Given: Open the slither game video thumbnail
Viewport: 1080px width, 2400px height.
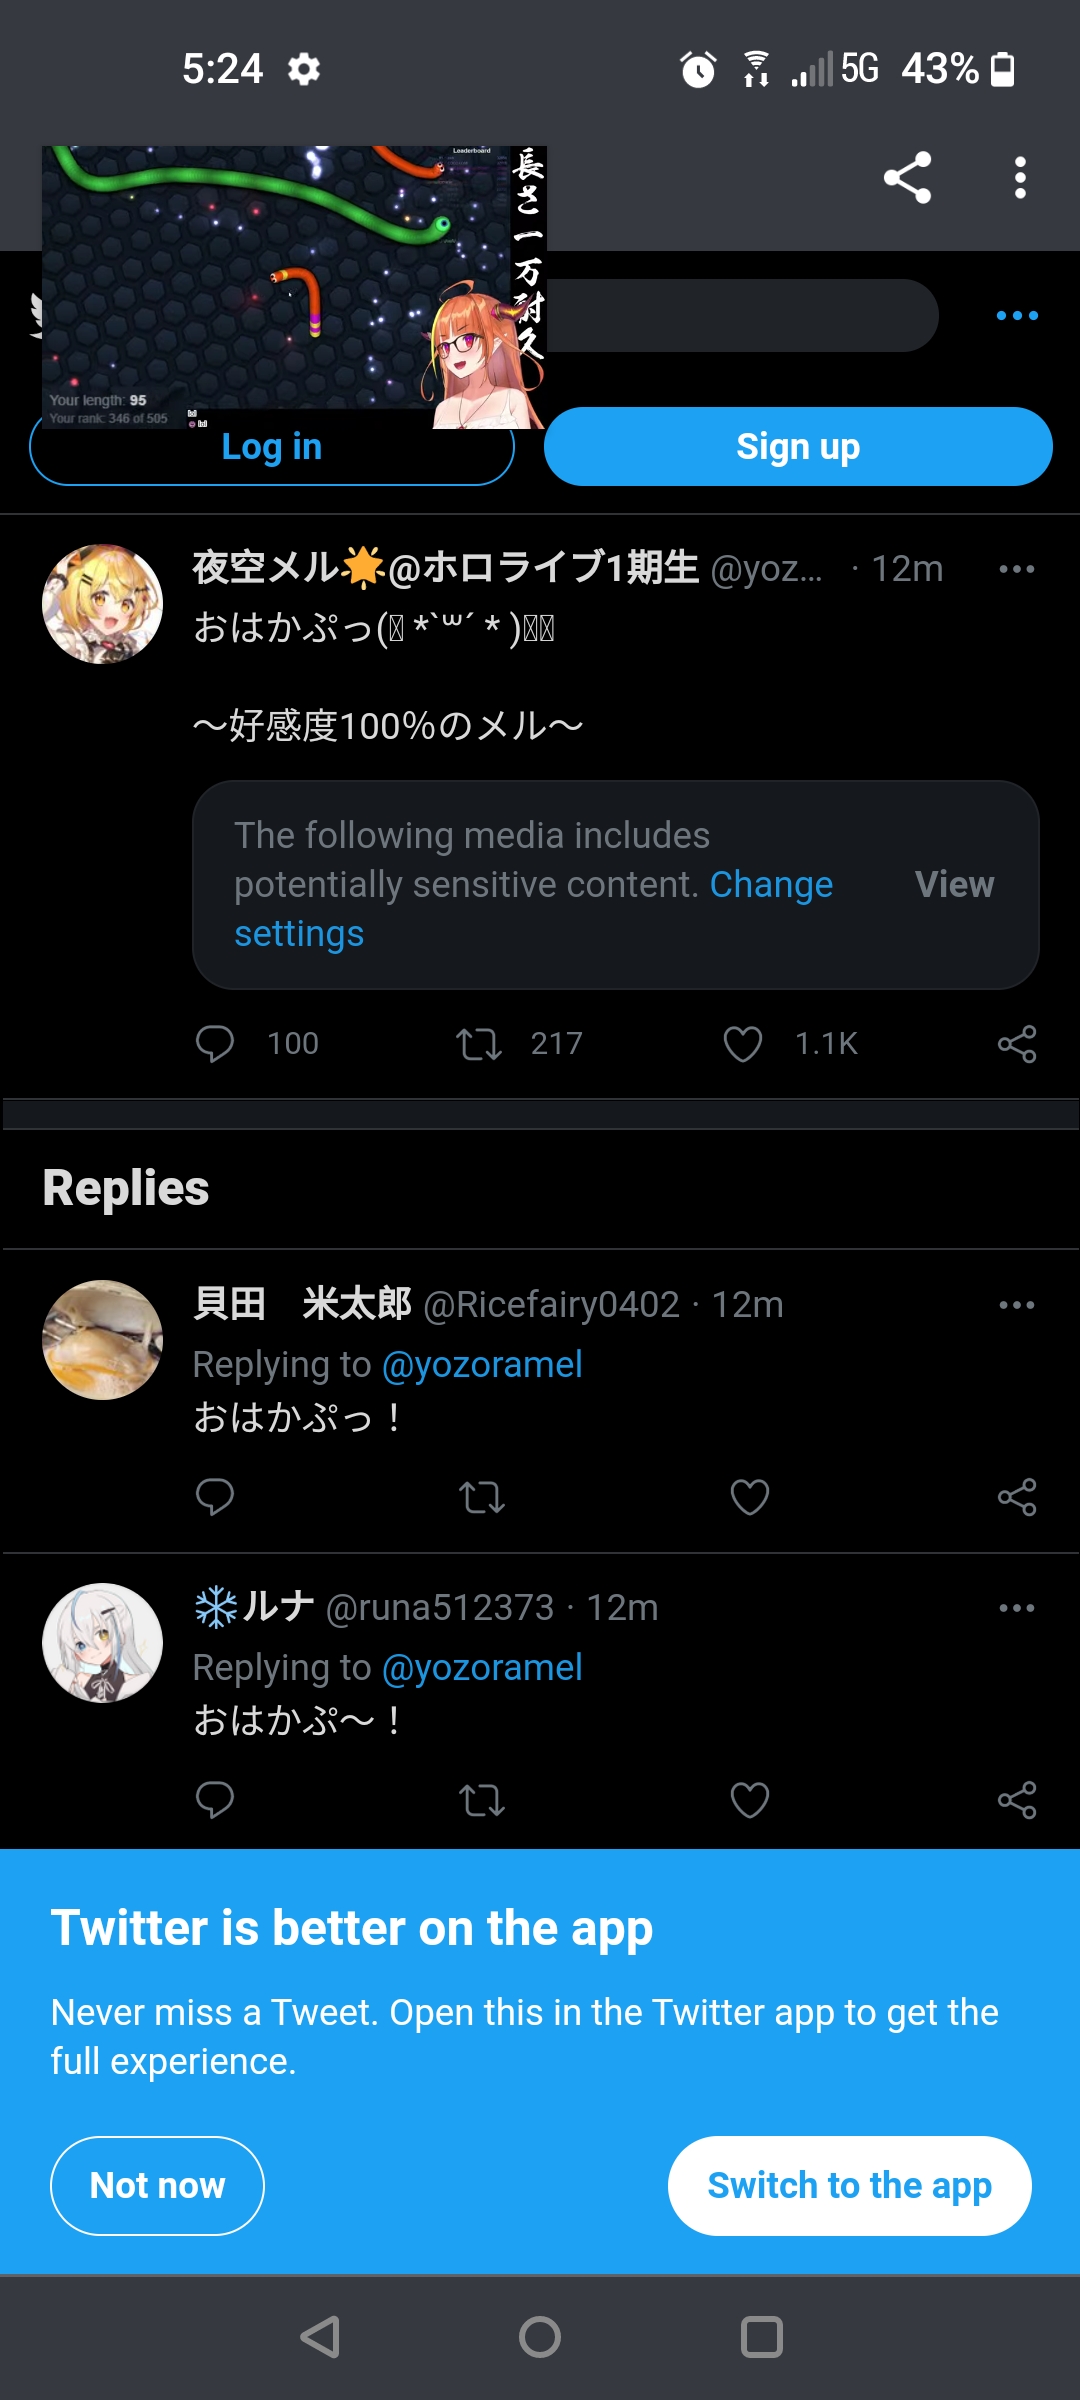Looking at the screenshot, I should pyautogui.click(x=293, y=287).
